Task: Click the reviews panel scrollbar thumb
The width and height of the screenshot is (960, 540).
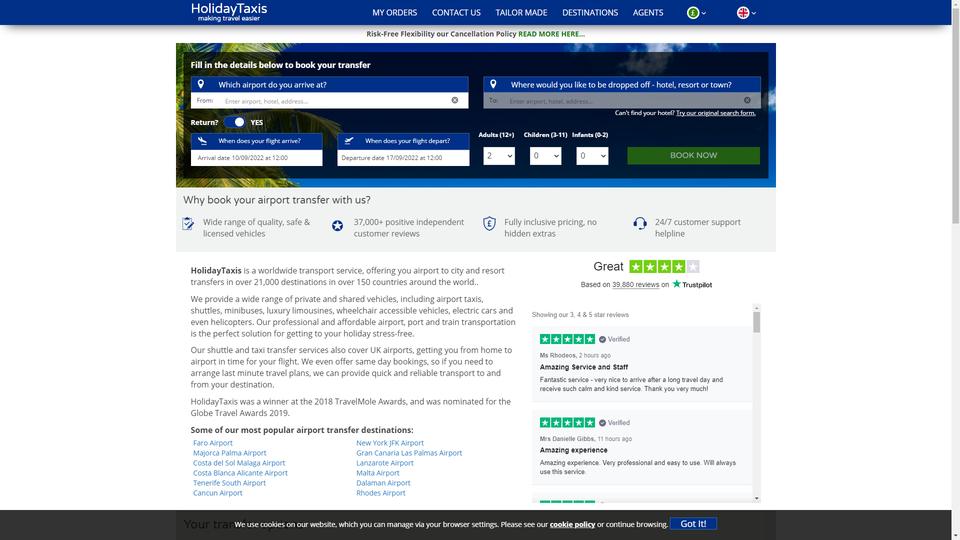Action: pos(757,322)
